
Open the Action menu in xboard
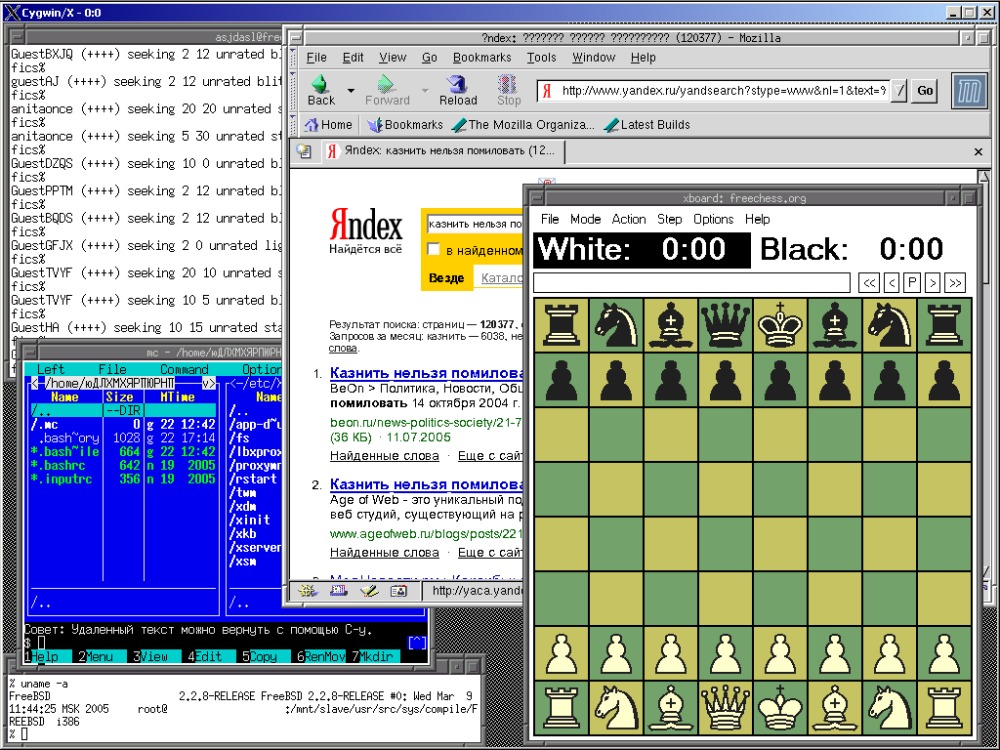pos(629,219)
